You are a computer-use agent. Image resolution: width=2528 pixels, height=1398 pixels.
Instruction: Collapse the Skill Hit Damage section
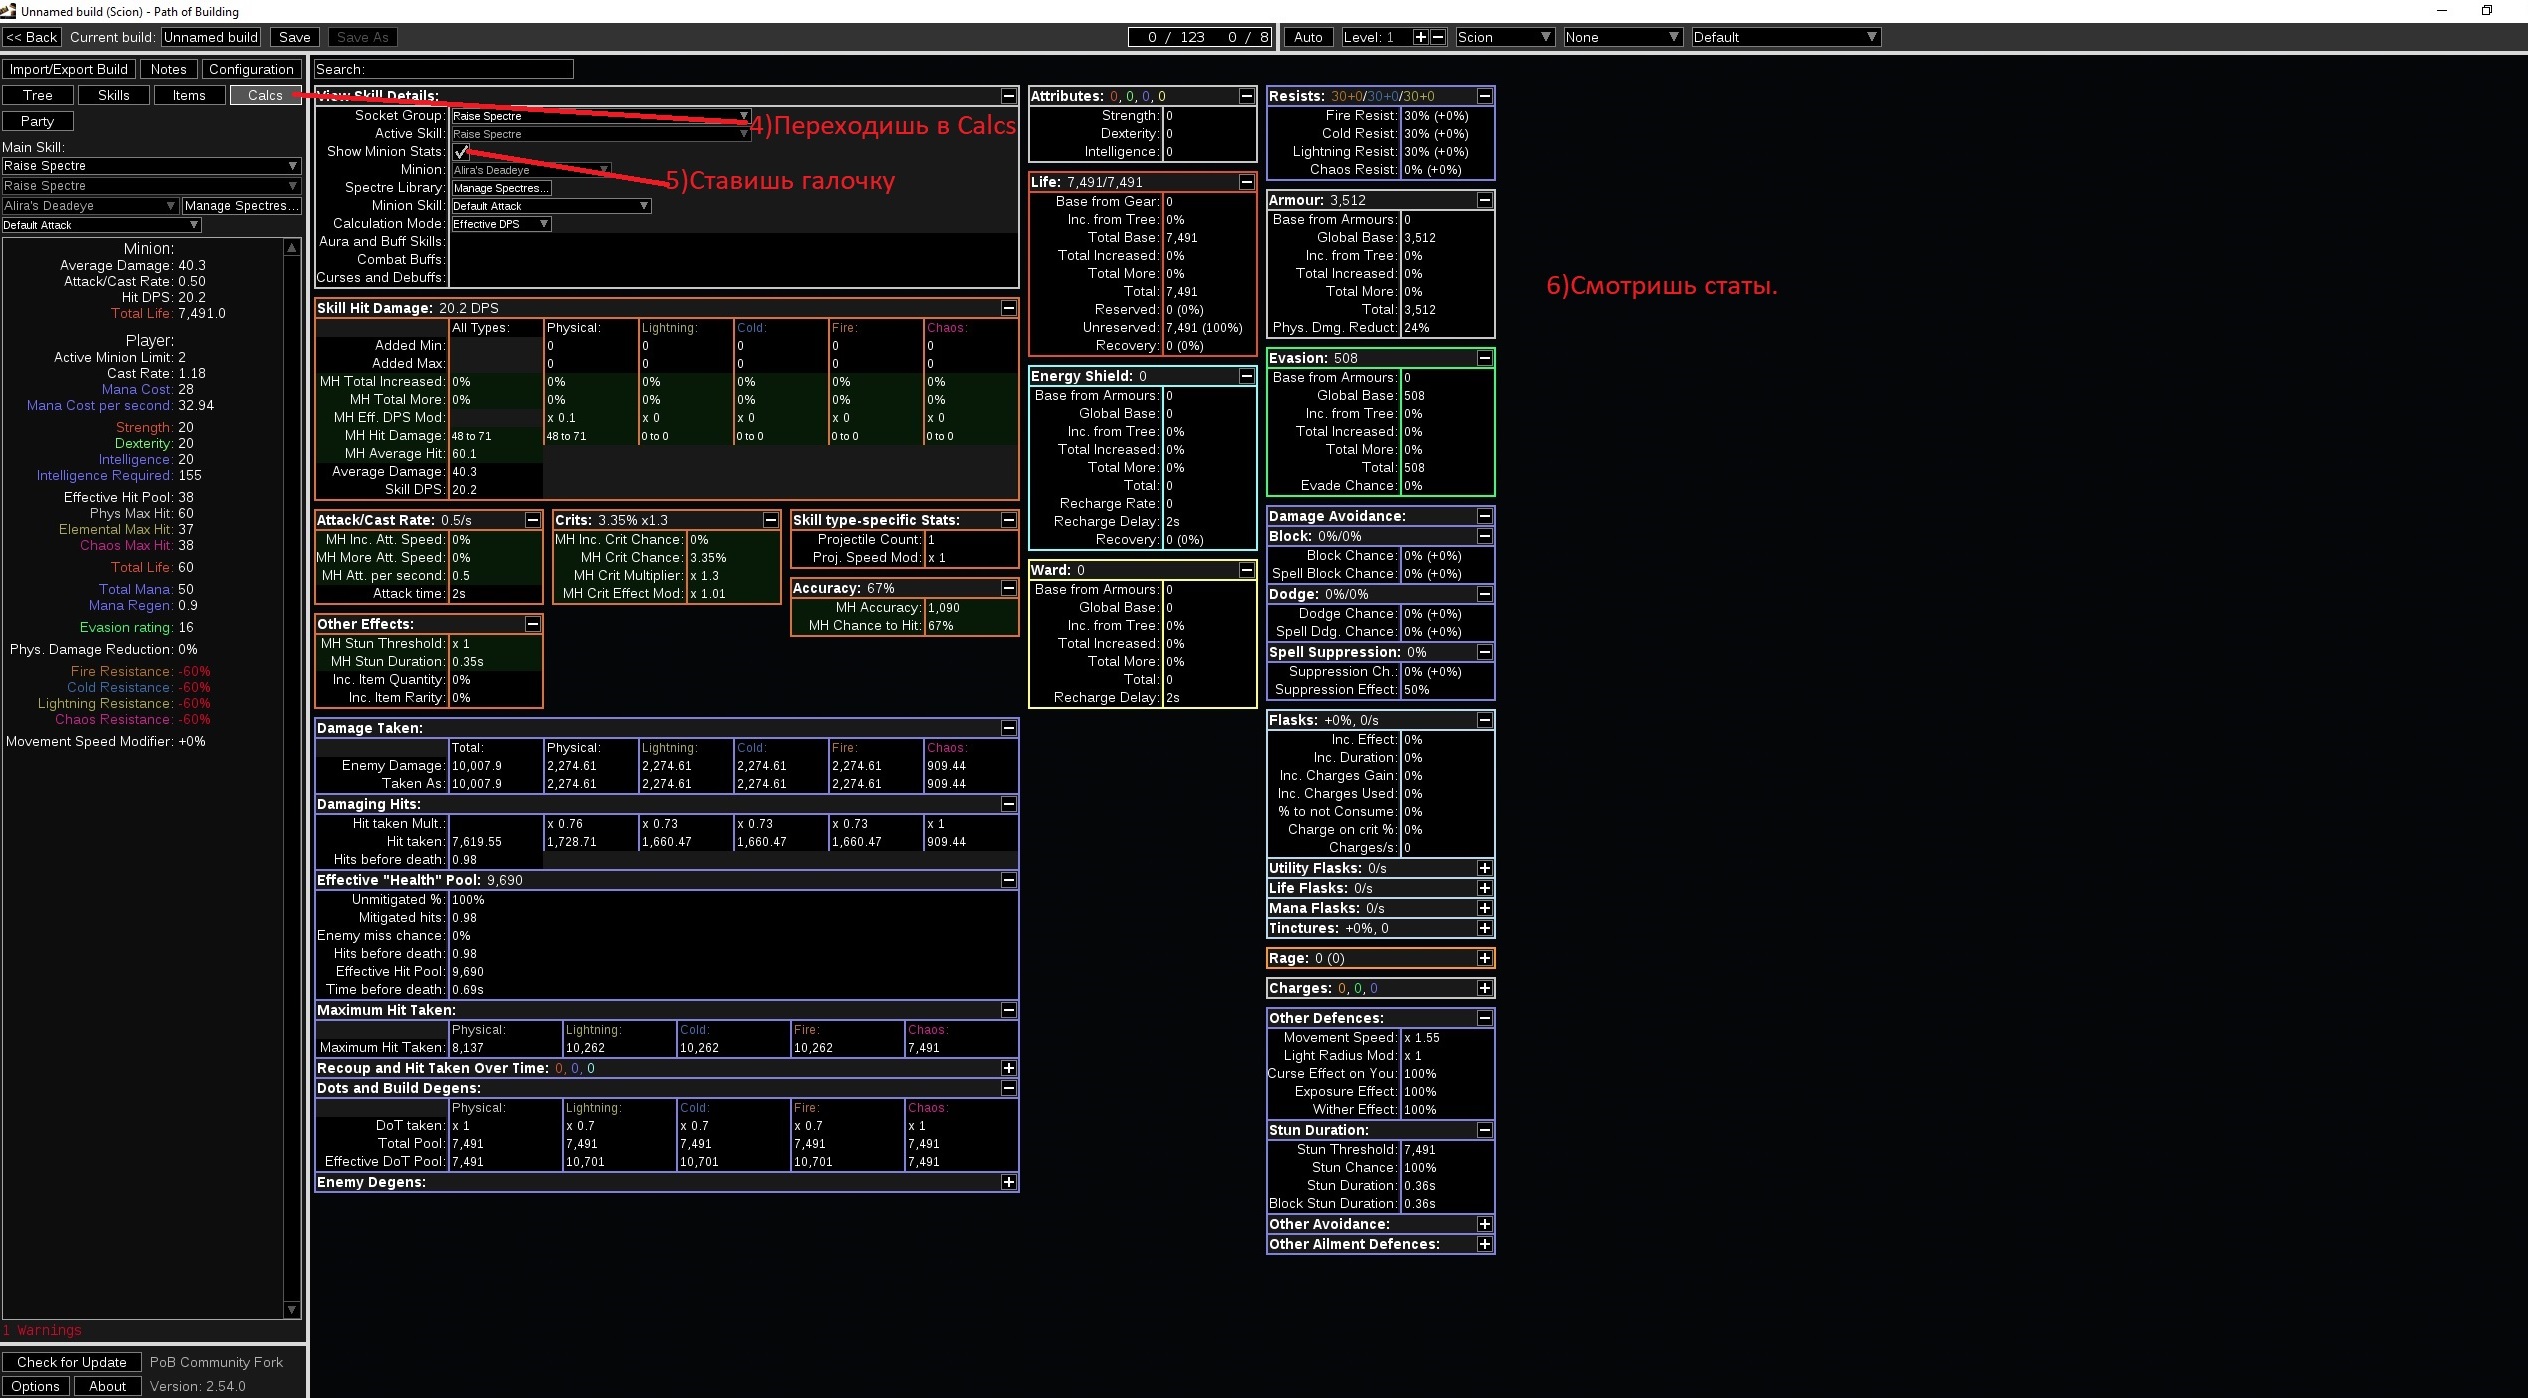point(1008,308)
